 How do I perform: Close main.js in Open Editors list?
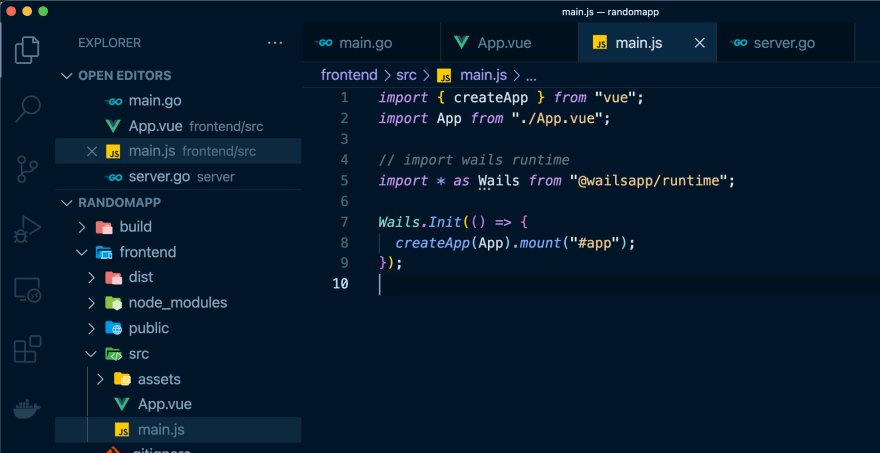coord(91,152)
